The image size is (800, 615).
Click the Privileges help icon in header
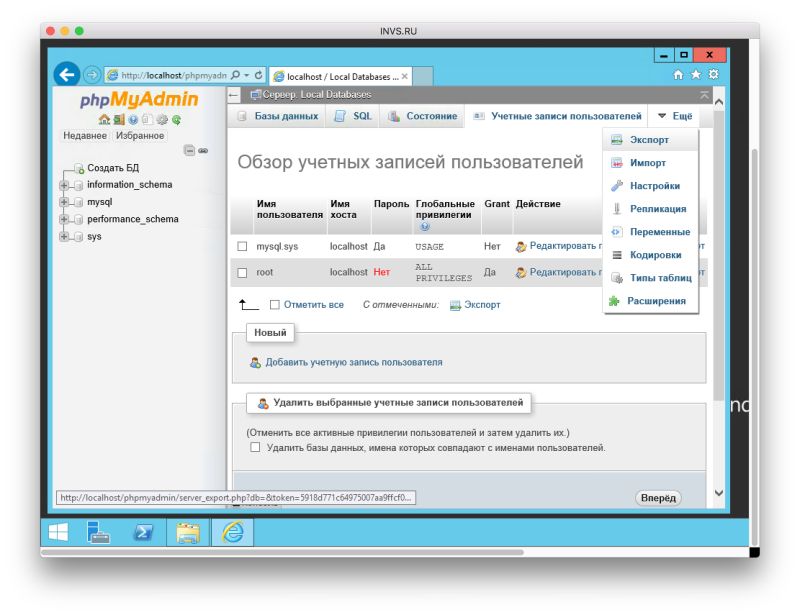coord(424,226)
